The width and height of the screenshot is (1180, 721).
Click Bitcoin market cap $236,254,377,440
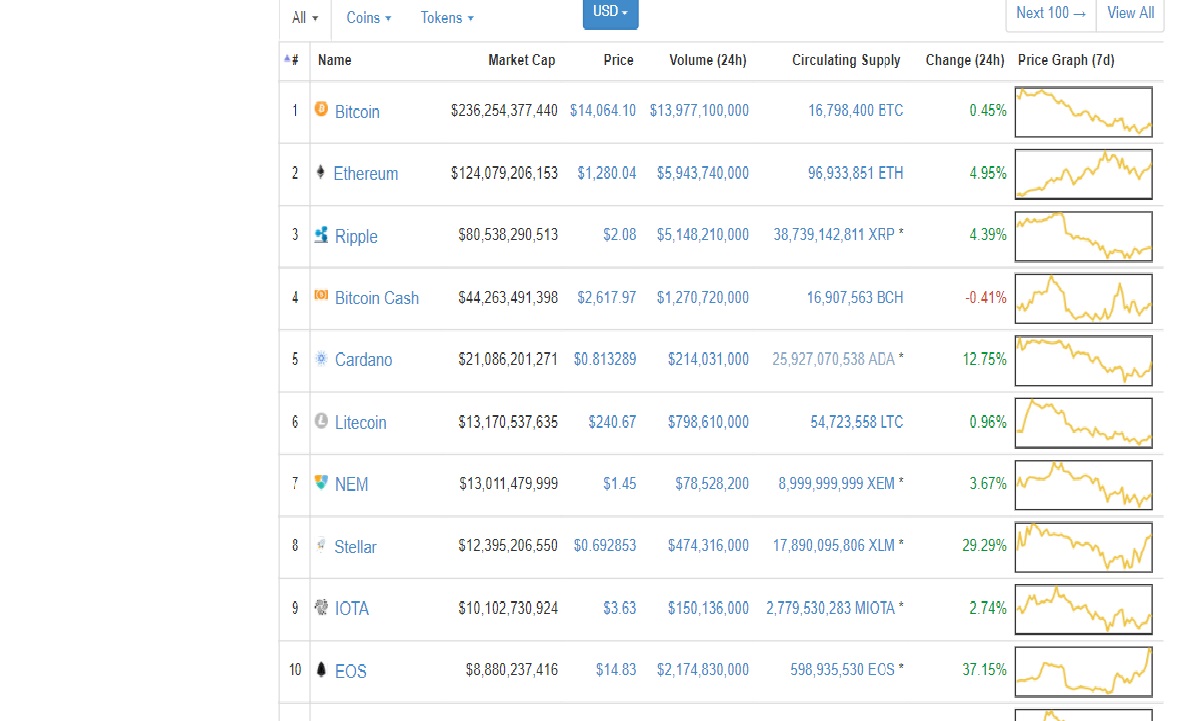click(x=504, y=111)
